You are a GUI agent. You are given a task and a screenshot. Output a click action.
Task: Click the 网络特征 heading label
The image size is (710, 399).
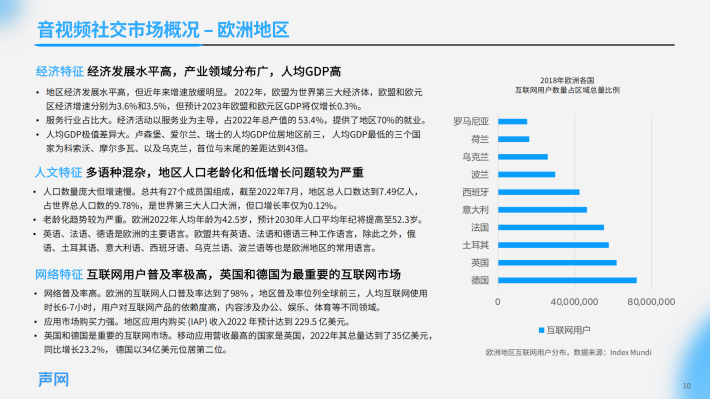pyautogui.click(x=59, y=274)
